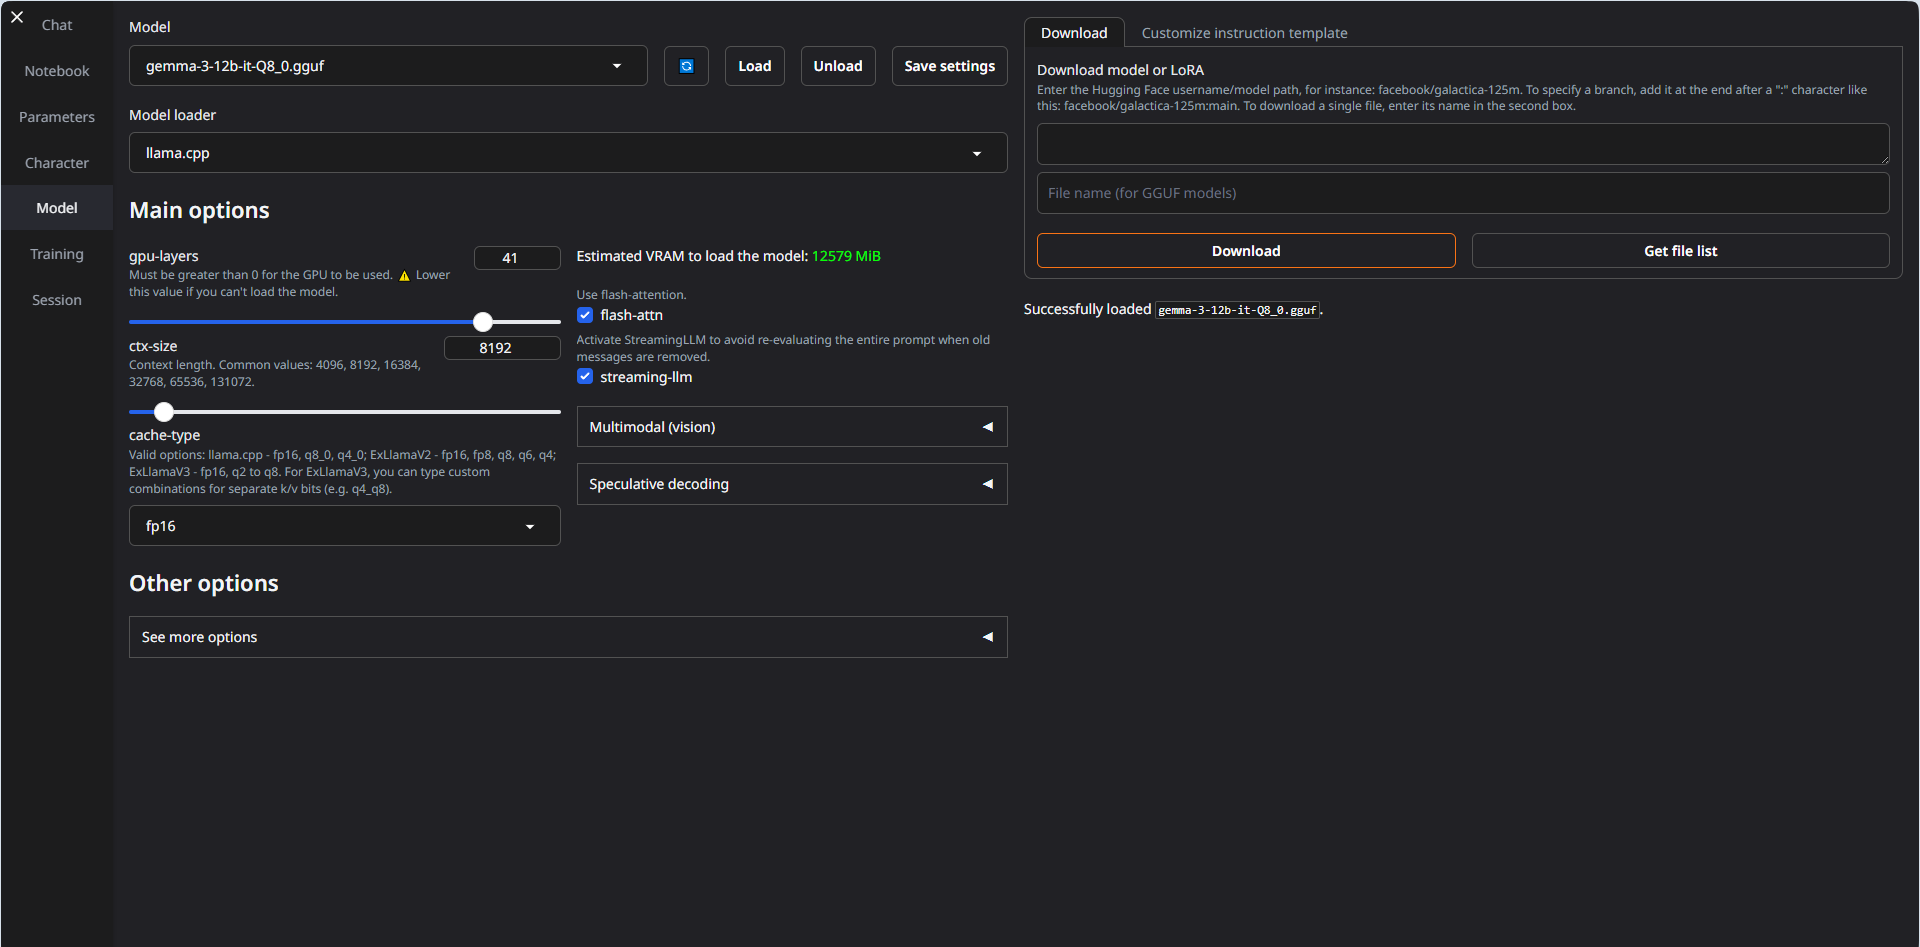Click the File name for GGUF models field
1920x947 pixels.
click(1462, 193)
